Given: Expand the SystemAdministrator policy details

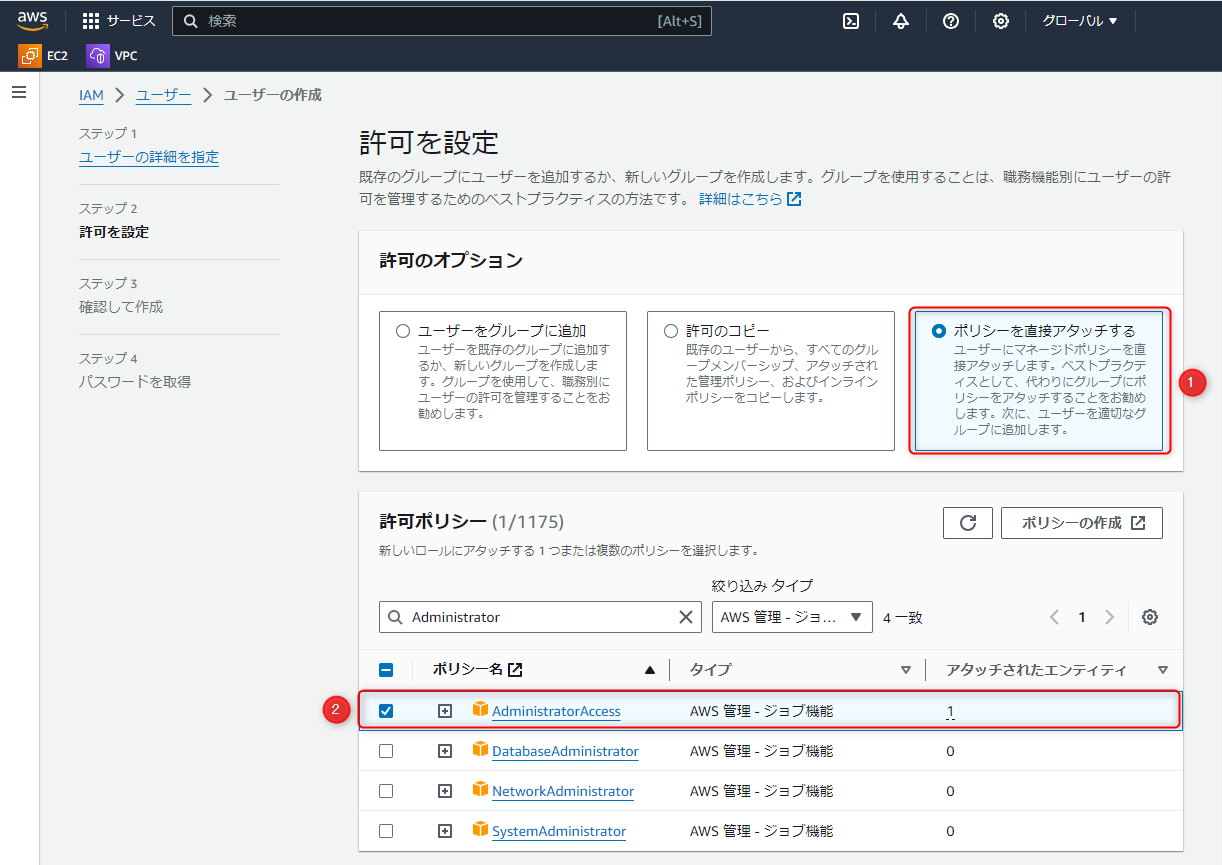Looking at the screenshot, I should click(x=445, y=831).
